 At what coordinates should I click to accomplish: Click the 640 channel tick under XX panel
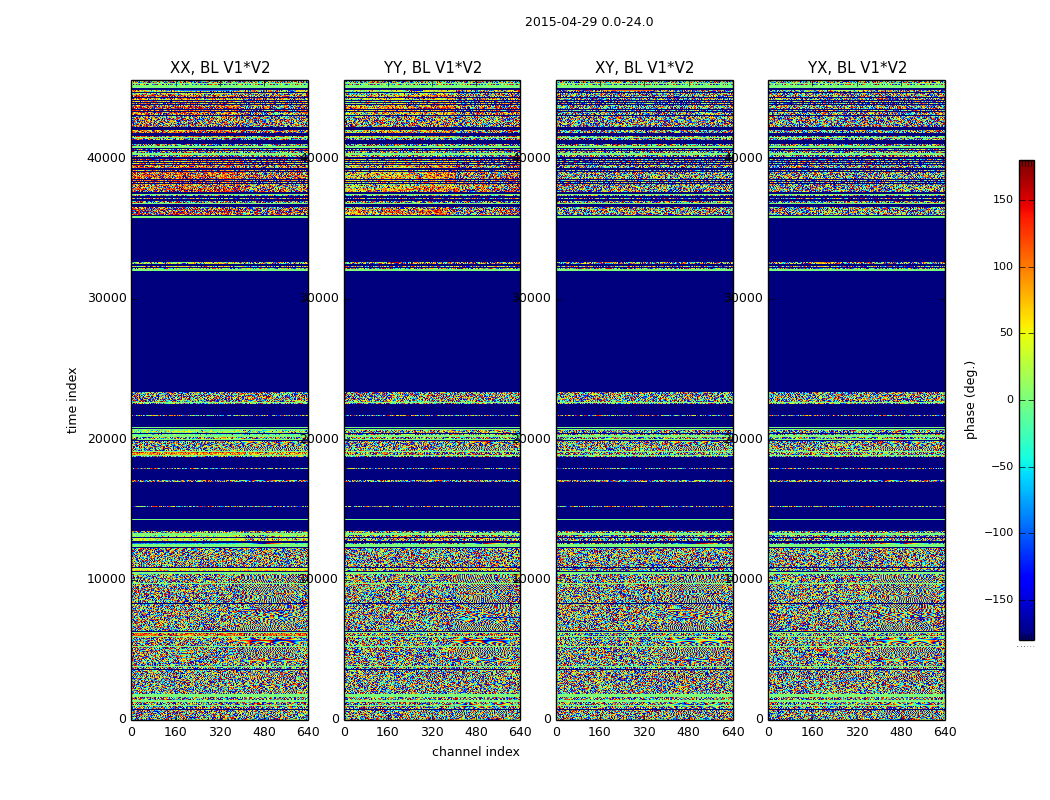point(308,732)
